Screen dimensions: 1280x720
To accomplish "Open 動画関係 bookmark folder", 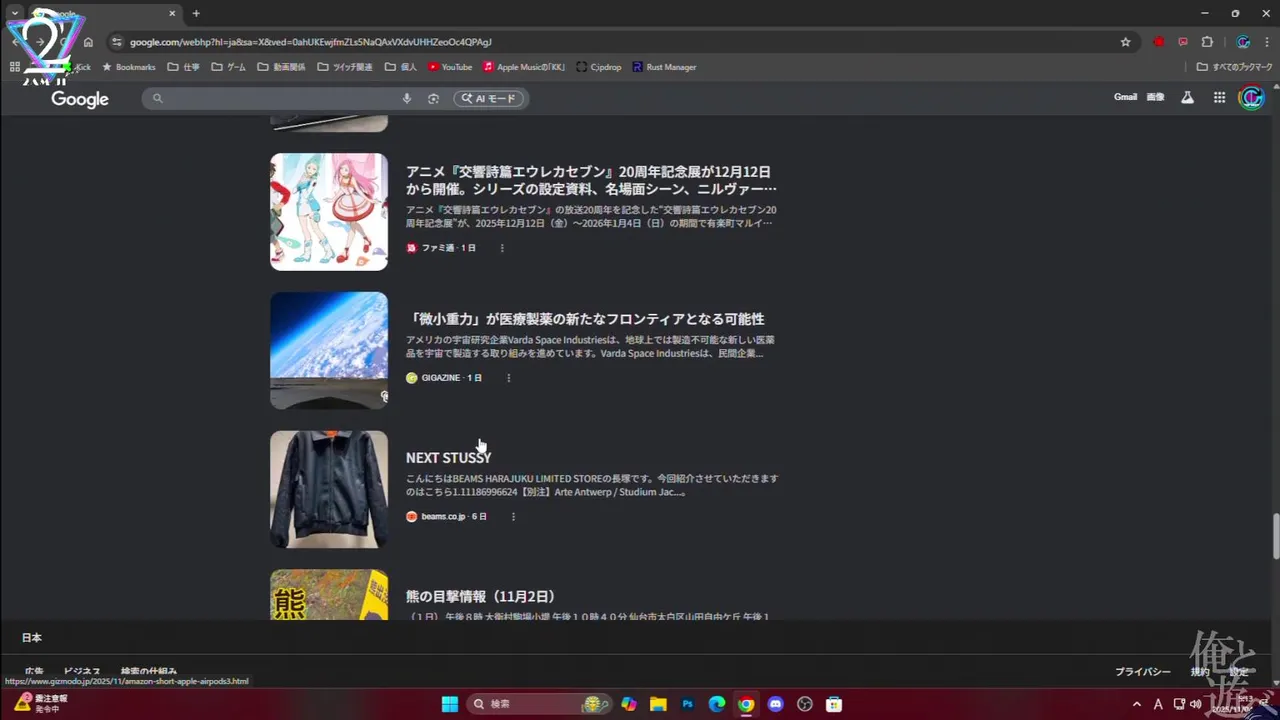I will click(282, 67).
